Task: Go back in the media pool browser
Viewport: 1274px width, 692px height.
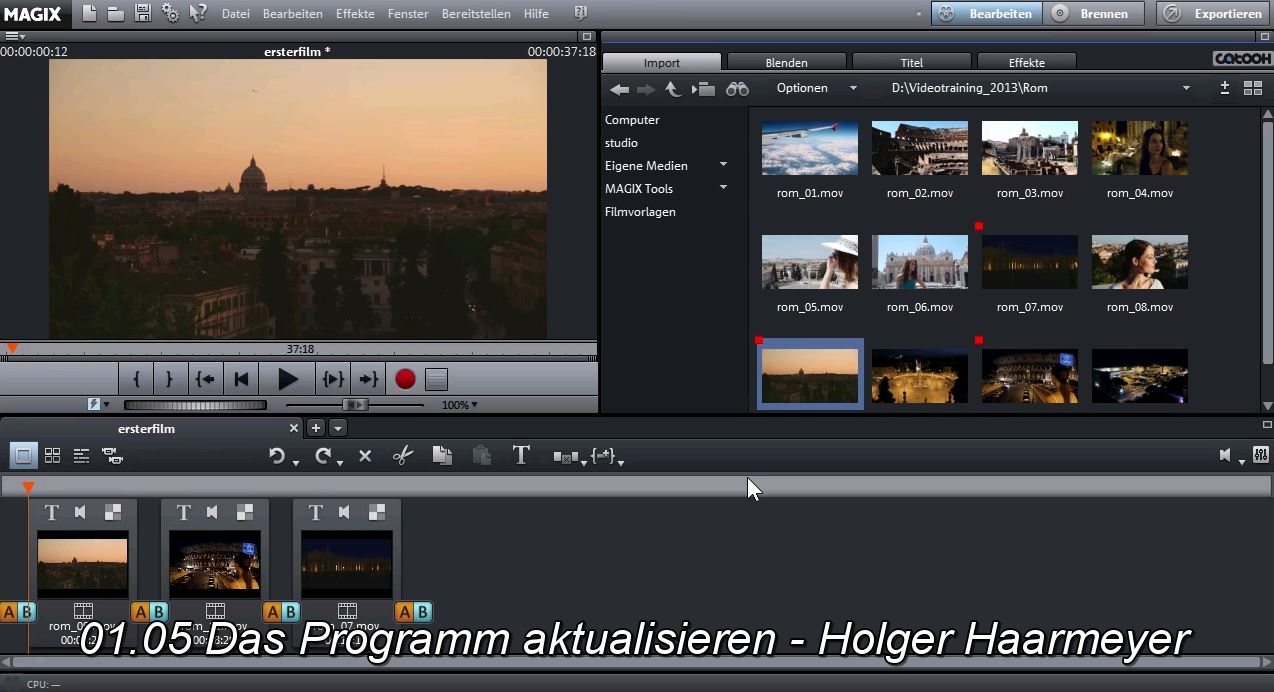Action: click(x=620, y=89)
